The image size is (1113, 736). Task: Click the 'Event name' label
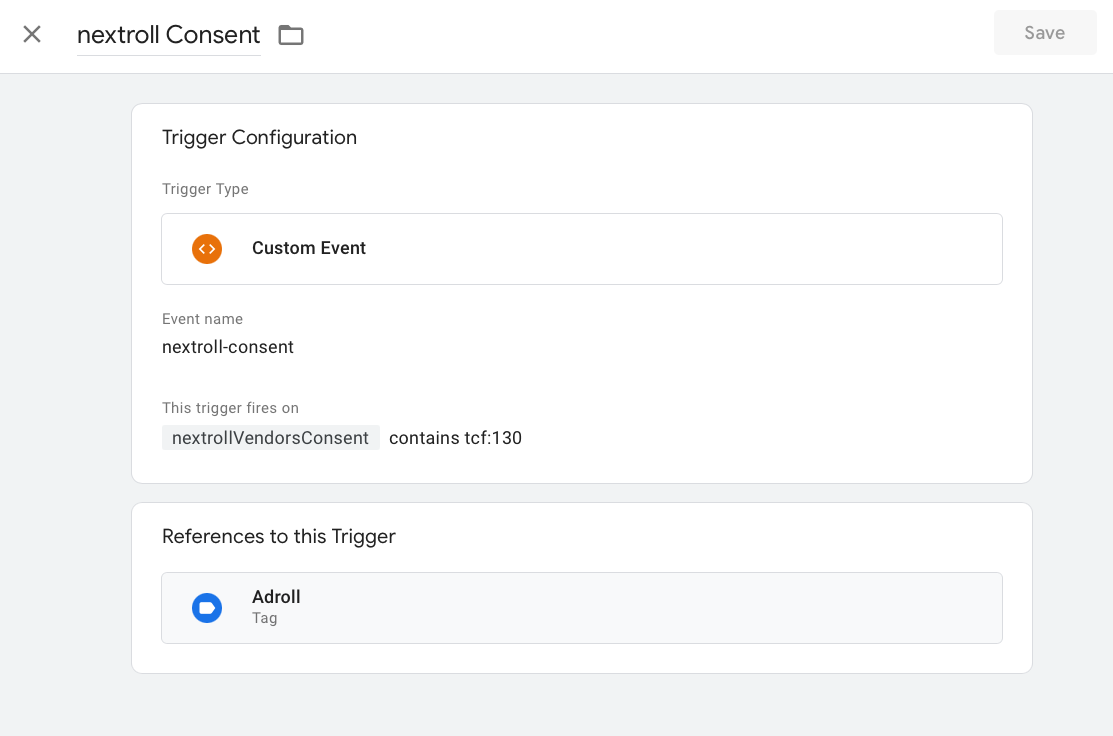point(202,319)
